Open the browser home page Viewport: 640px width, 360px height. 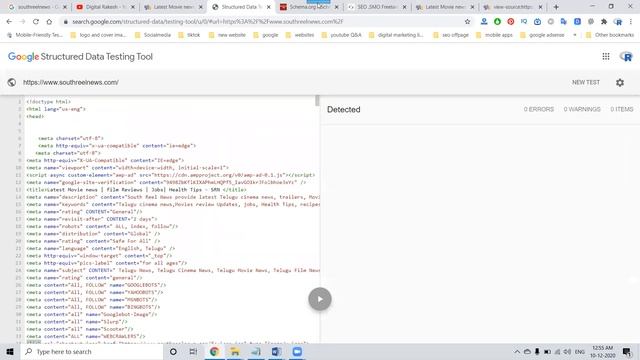pyautogui.click(x=49, y=22)
